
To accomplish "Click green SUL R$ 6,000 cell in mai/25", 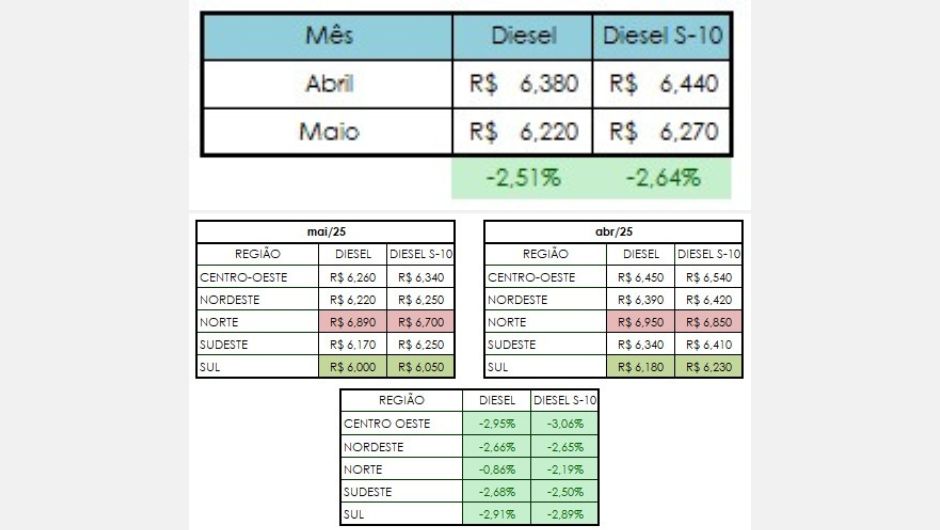I will (352, 367).
